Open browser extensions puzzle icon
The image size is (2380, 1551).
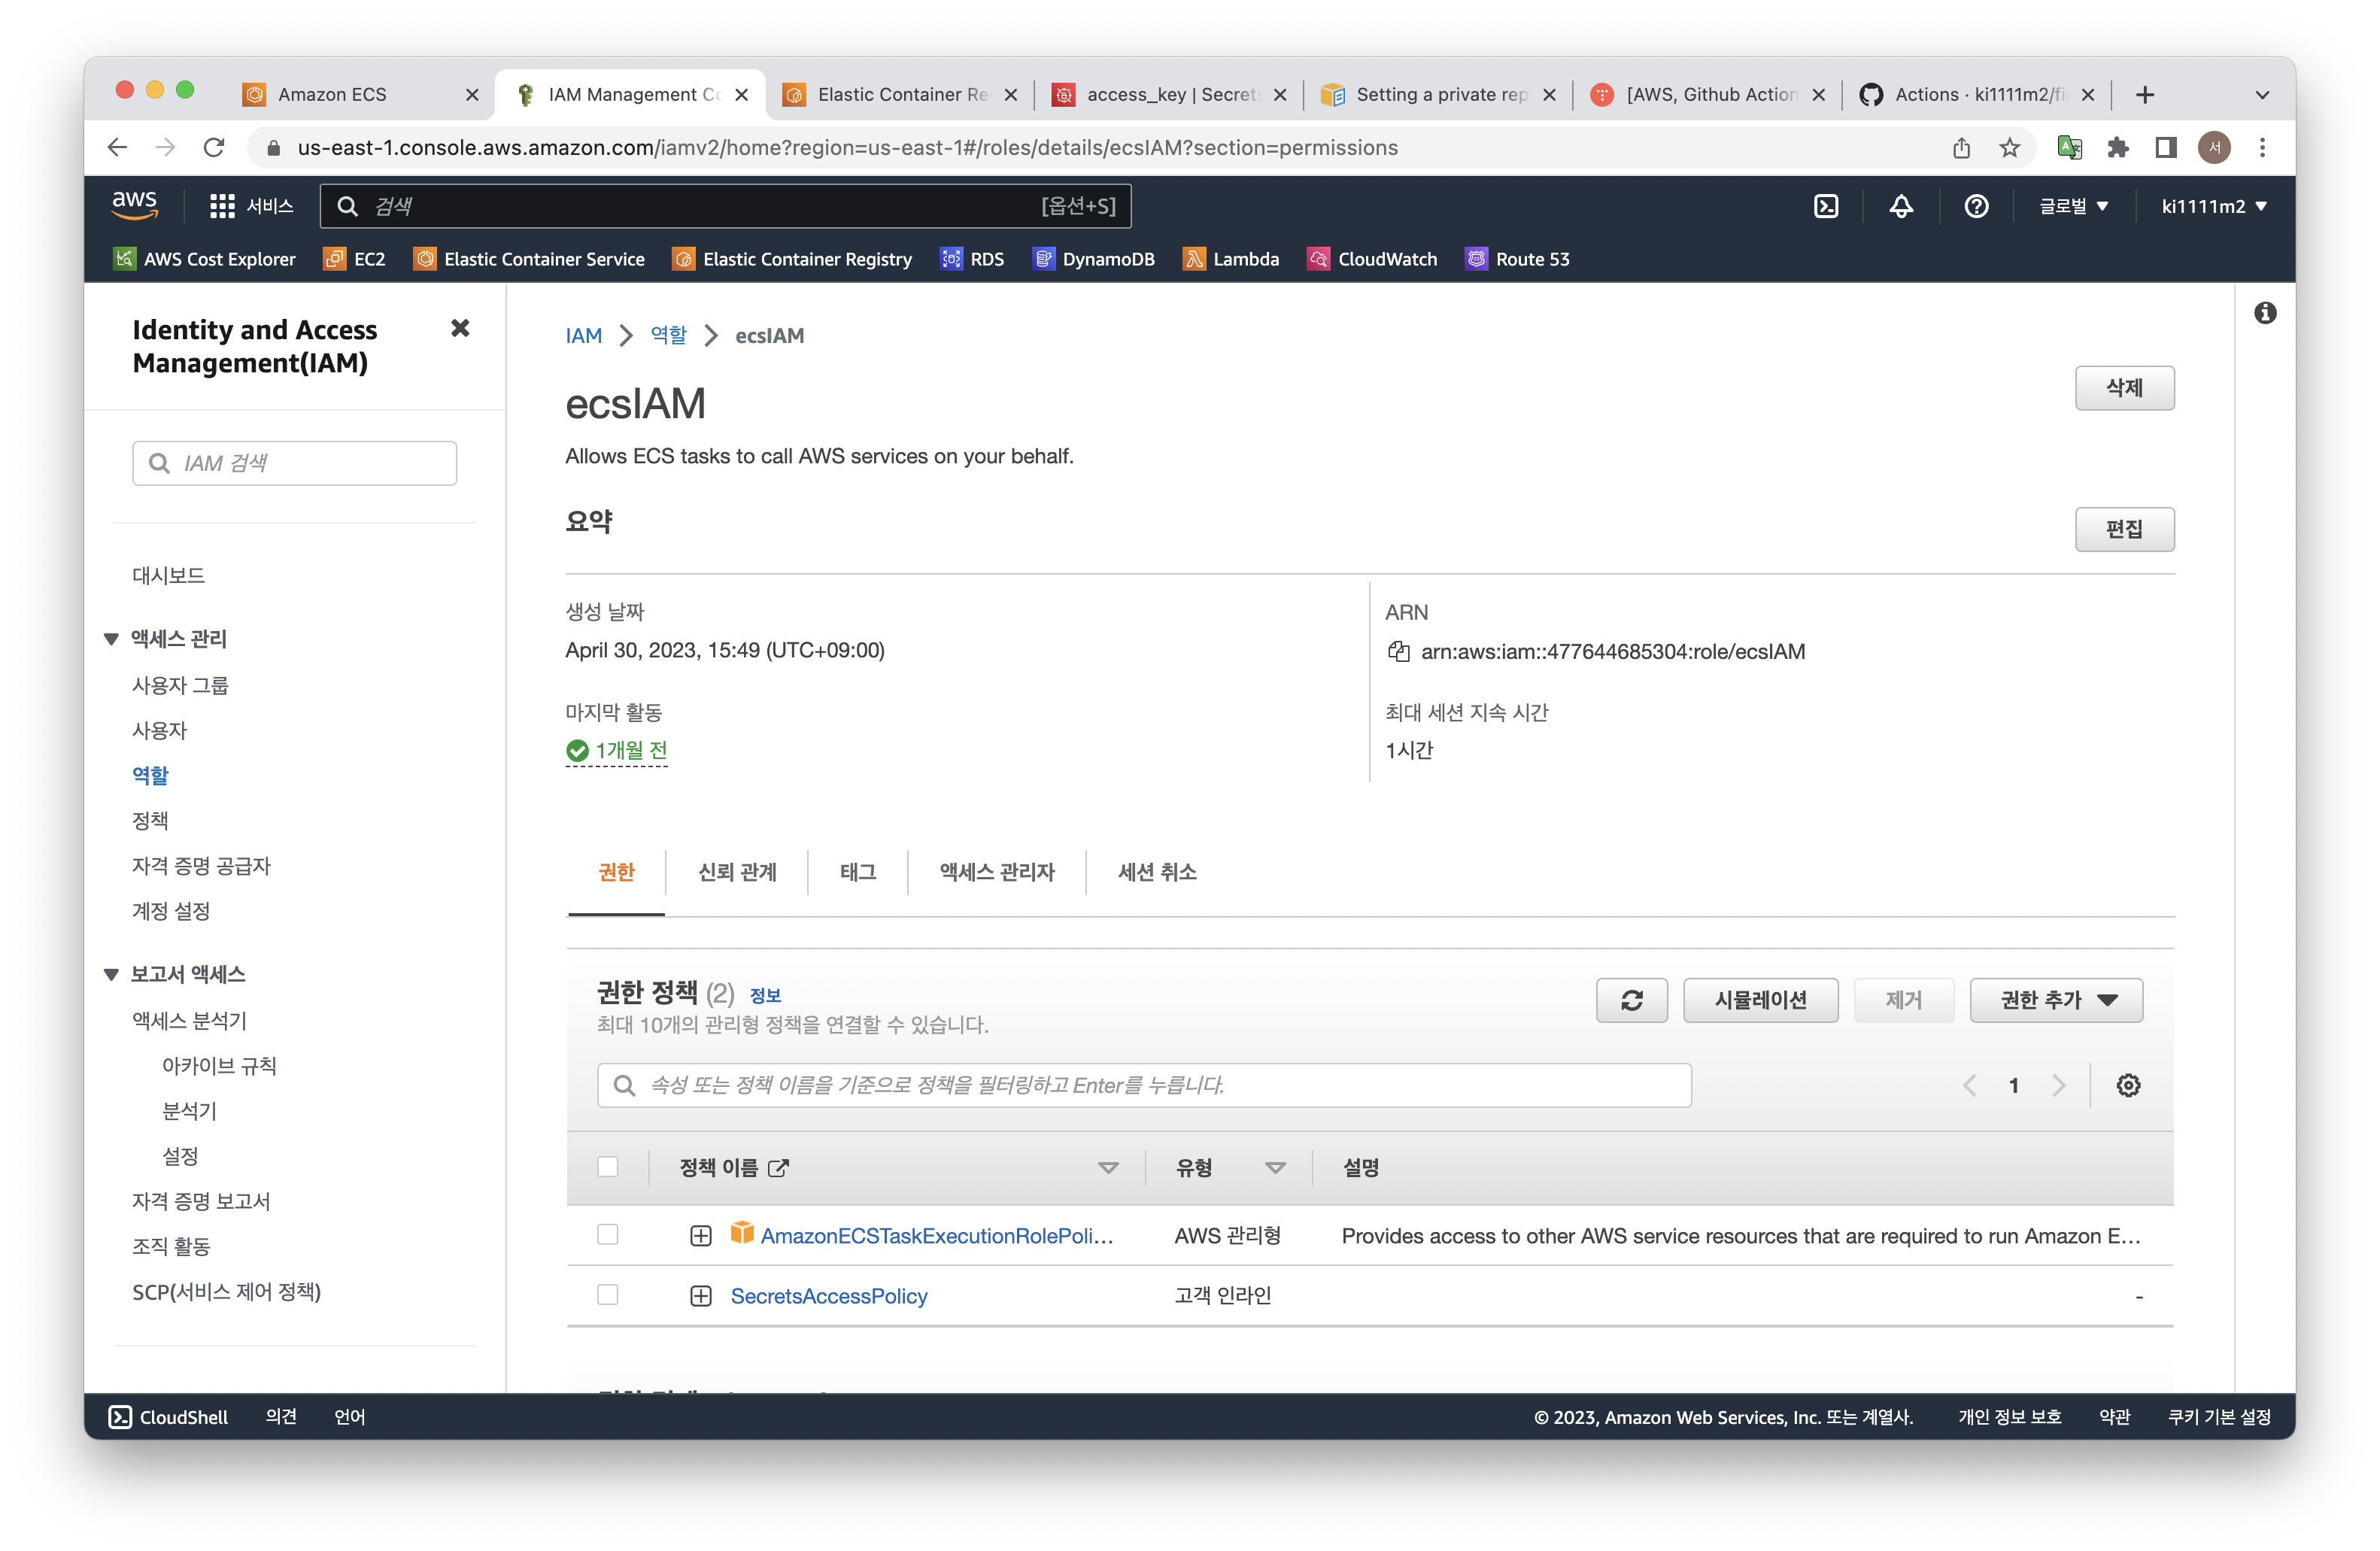pyautogui.click(x=2117, y=148)
